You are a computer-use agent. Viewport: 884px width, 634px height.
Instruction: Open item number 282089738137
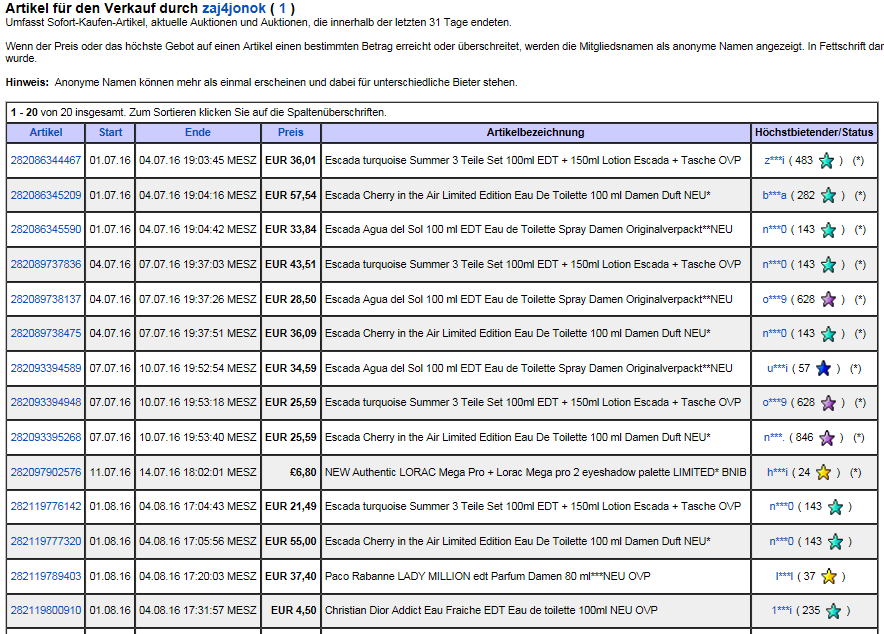(x=46, y=299)
